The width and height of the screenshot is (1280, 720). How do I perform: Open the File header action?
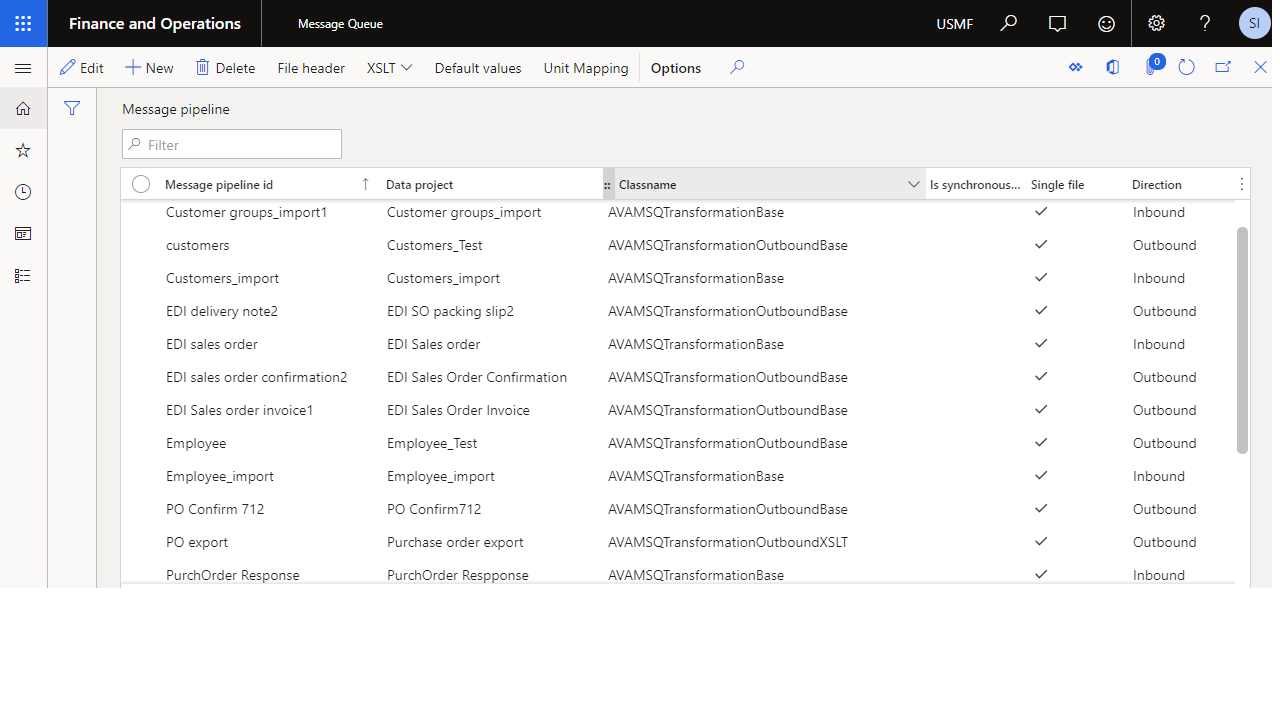[311, 68]
